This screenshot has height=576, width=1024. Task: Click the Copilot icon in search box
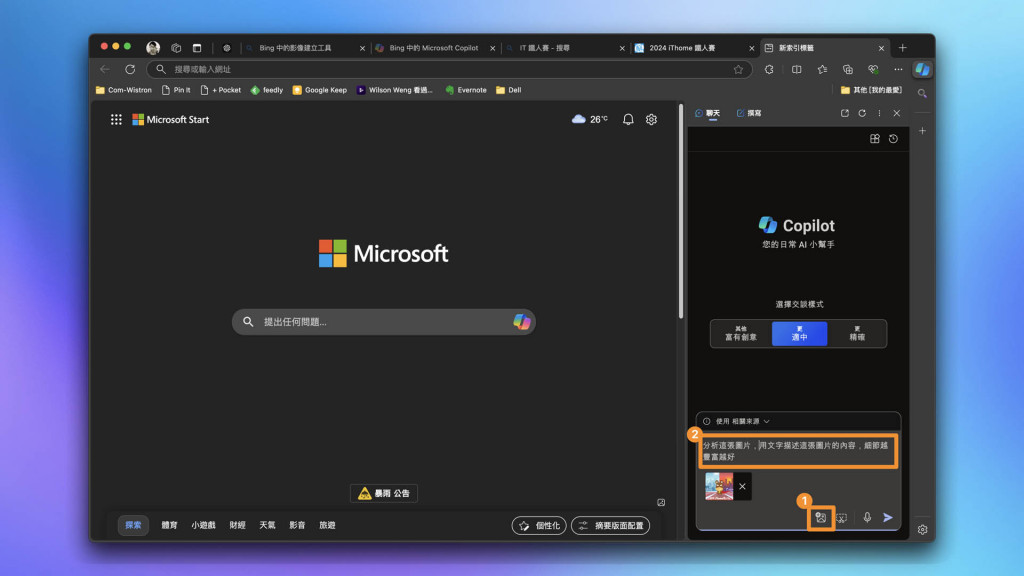tap(521, 321)
